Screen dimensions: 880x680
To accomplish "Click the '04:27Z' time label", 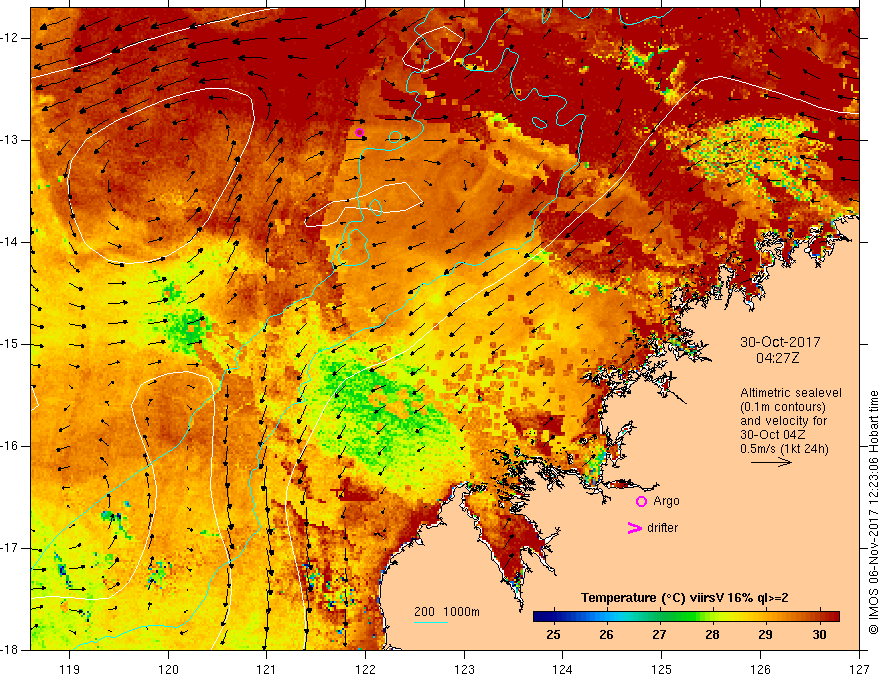I will tap(777, 358).
